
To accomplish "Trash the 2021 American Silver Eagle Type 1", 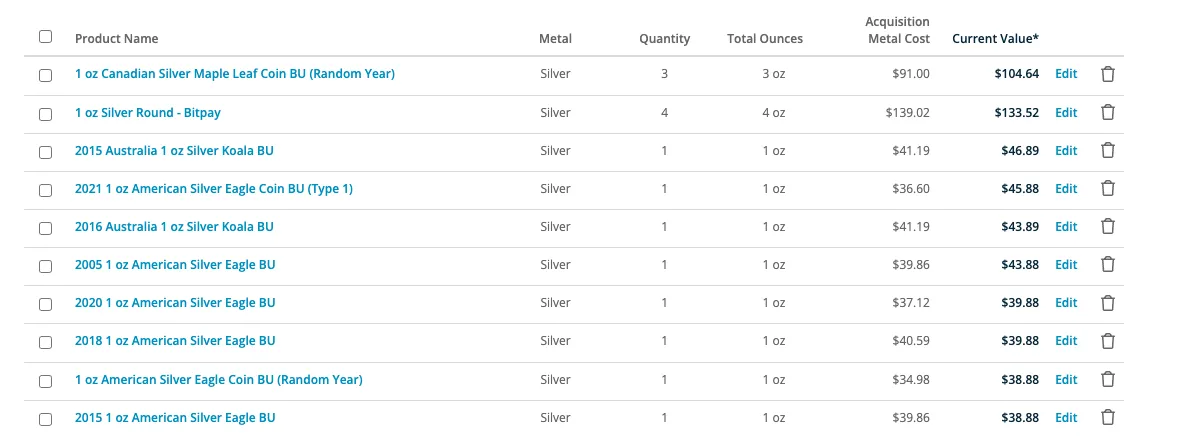I will coord(1107,189).
